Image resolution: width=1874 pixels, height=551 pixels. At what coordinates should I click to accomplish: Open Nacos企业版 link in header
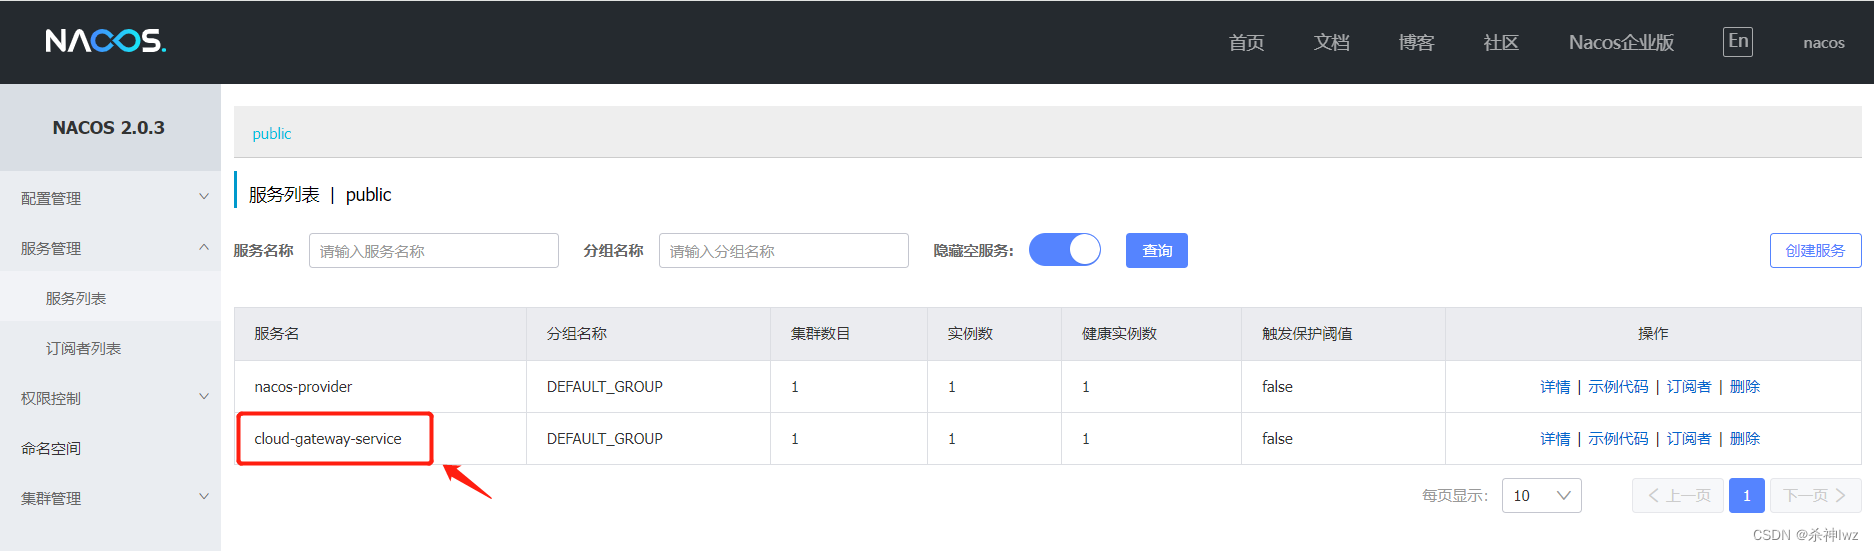pos(1621,42)
